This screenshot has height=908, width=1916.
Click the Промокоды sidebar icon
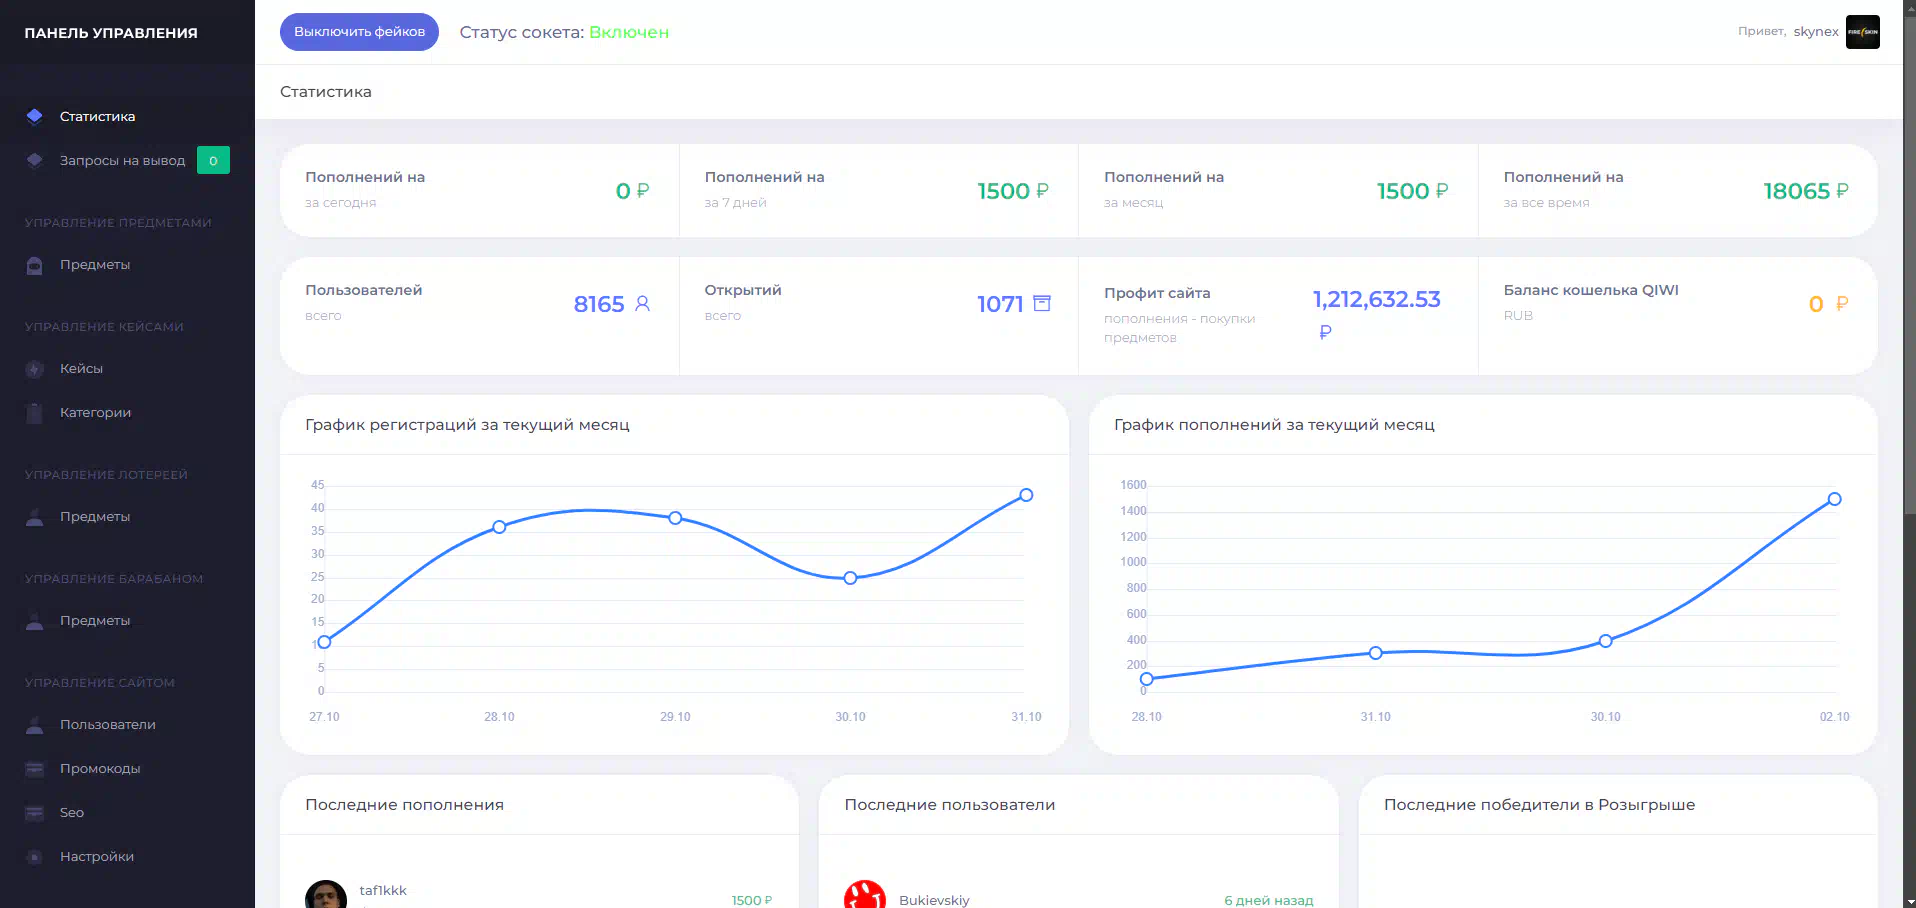pyautogui.click(x=35, y=769)
